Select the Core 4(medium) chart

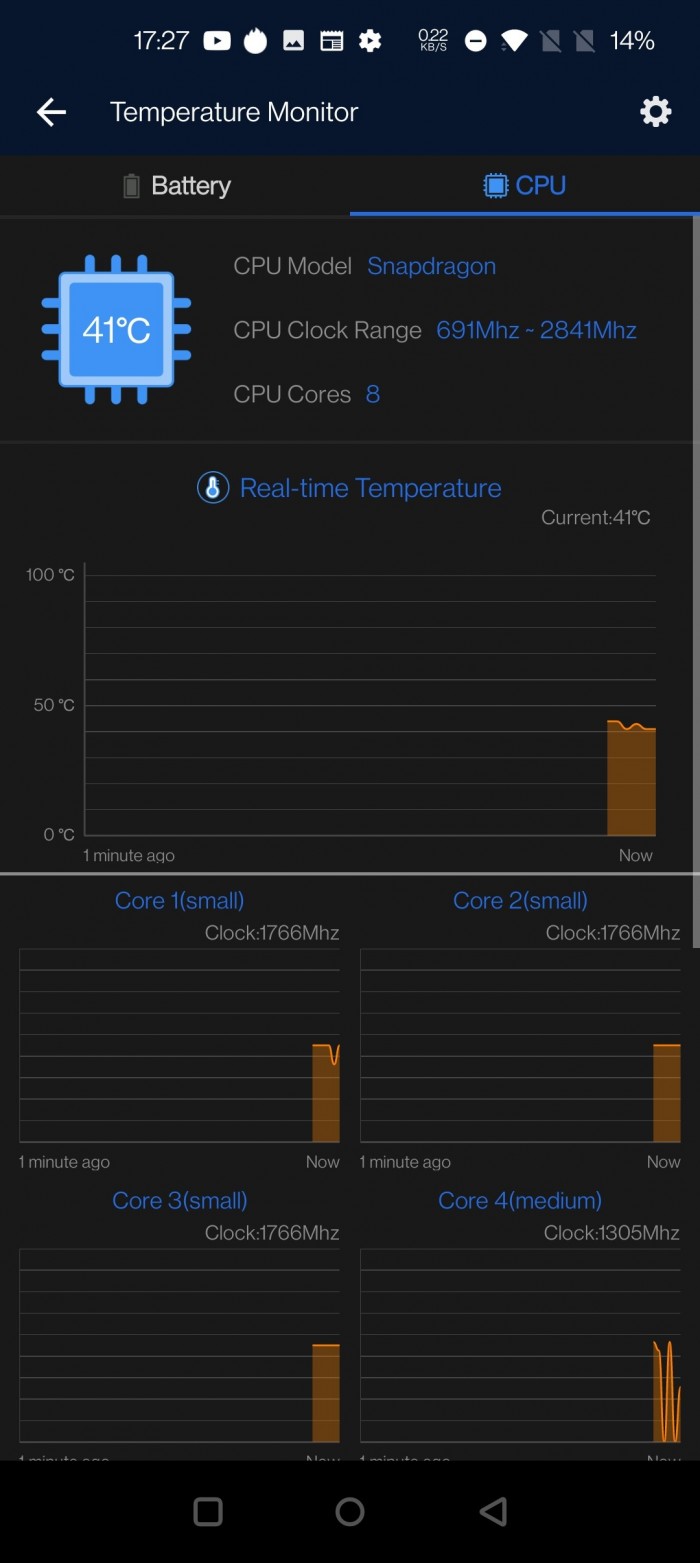coord(520,1345)
